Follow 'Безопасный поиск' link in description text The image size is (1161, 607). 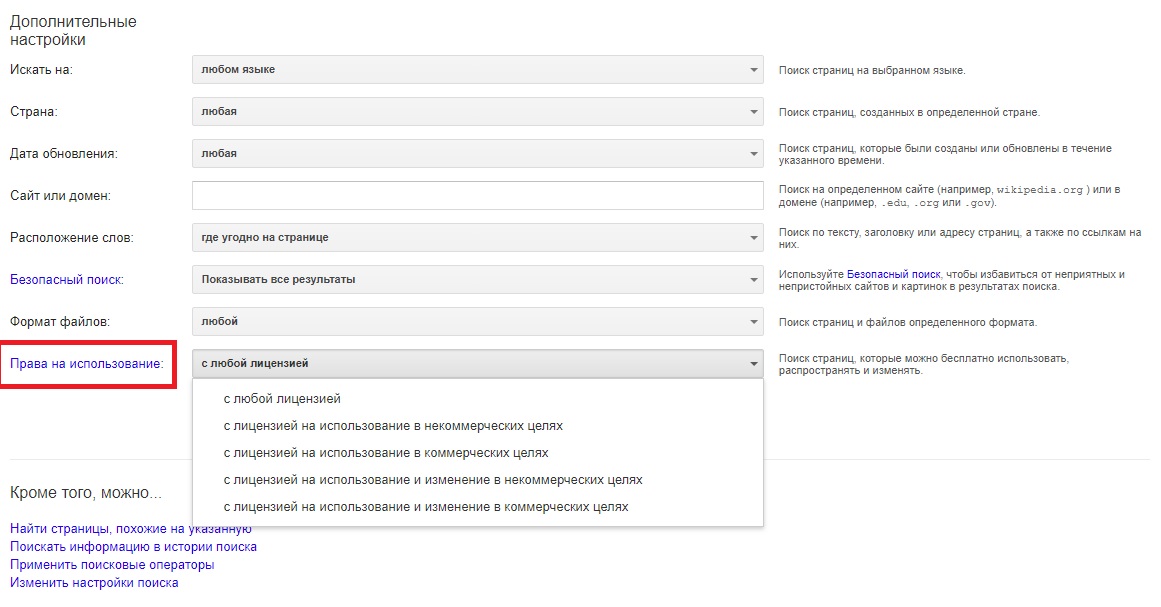(893, 273)
